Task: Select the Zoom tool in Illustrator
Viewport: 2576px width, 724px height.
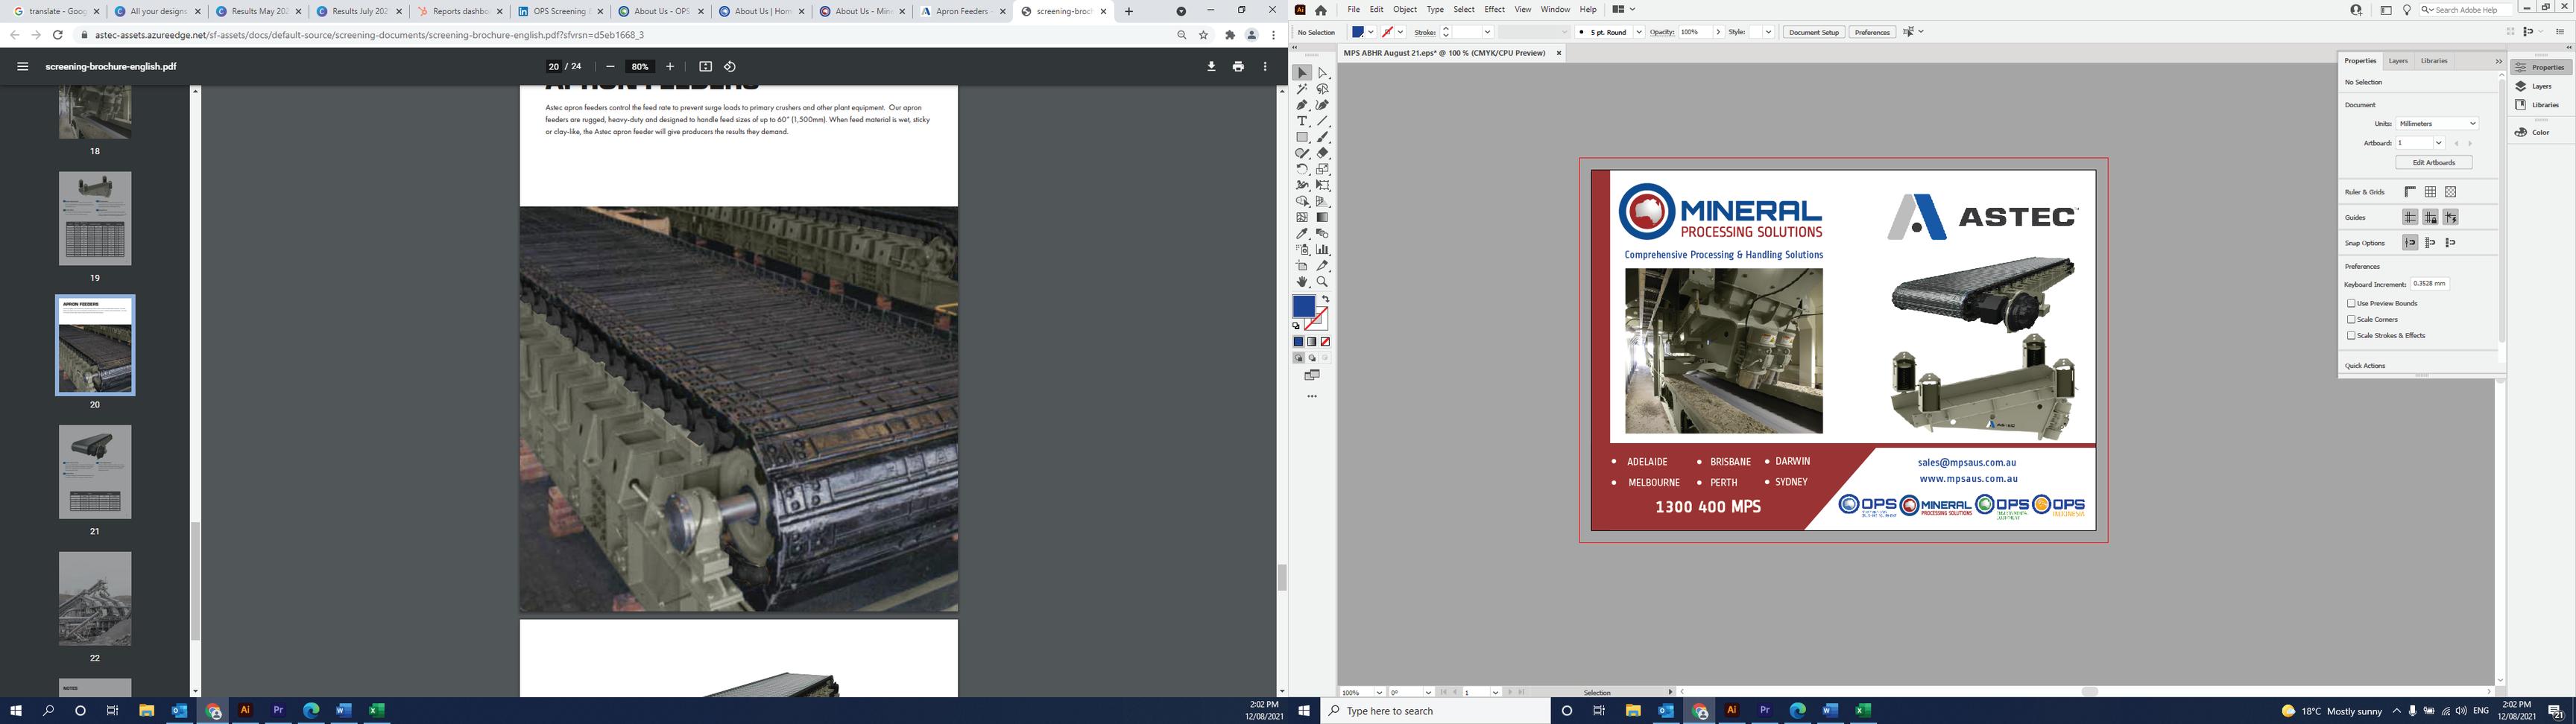Action: point(1323,282)
